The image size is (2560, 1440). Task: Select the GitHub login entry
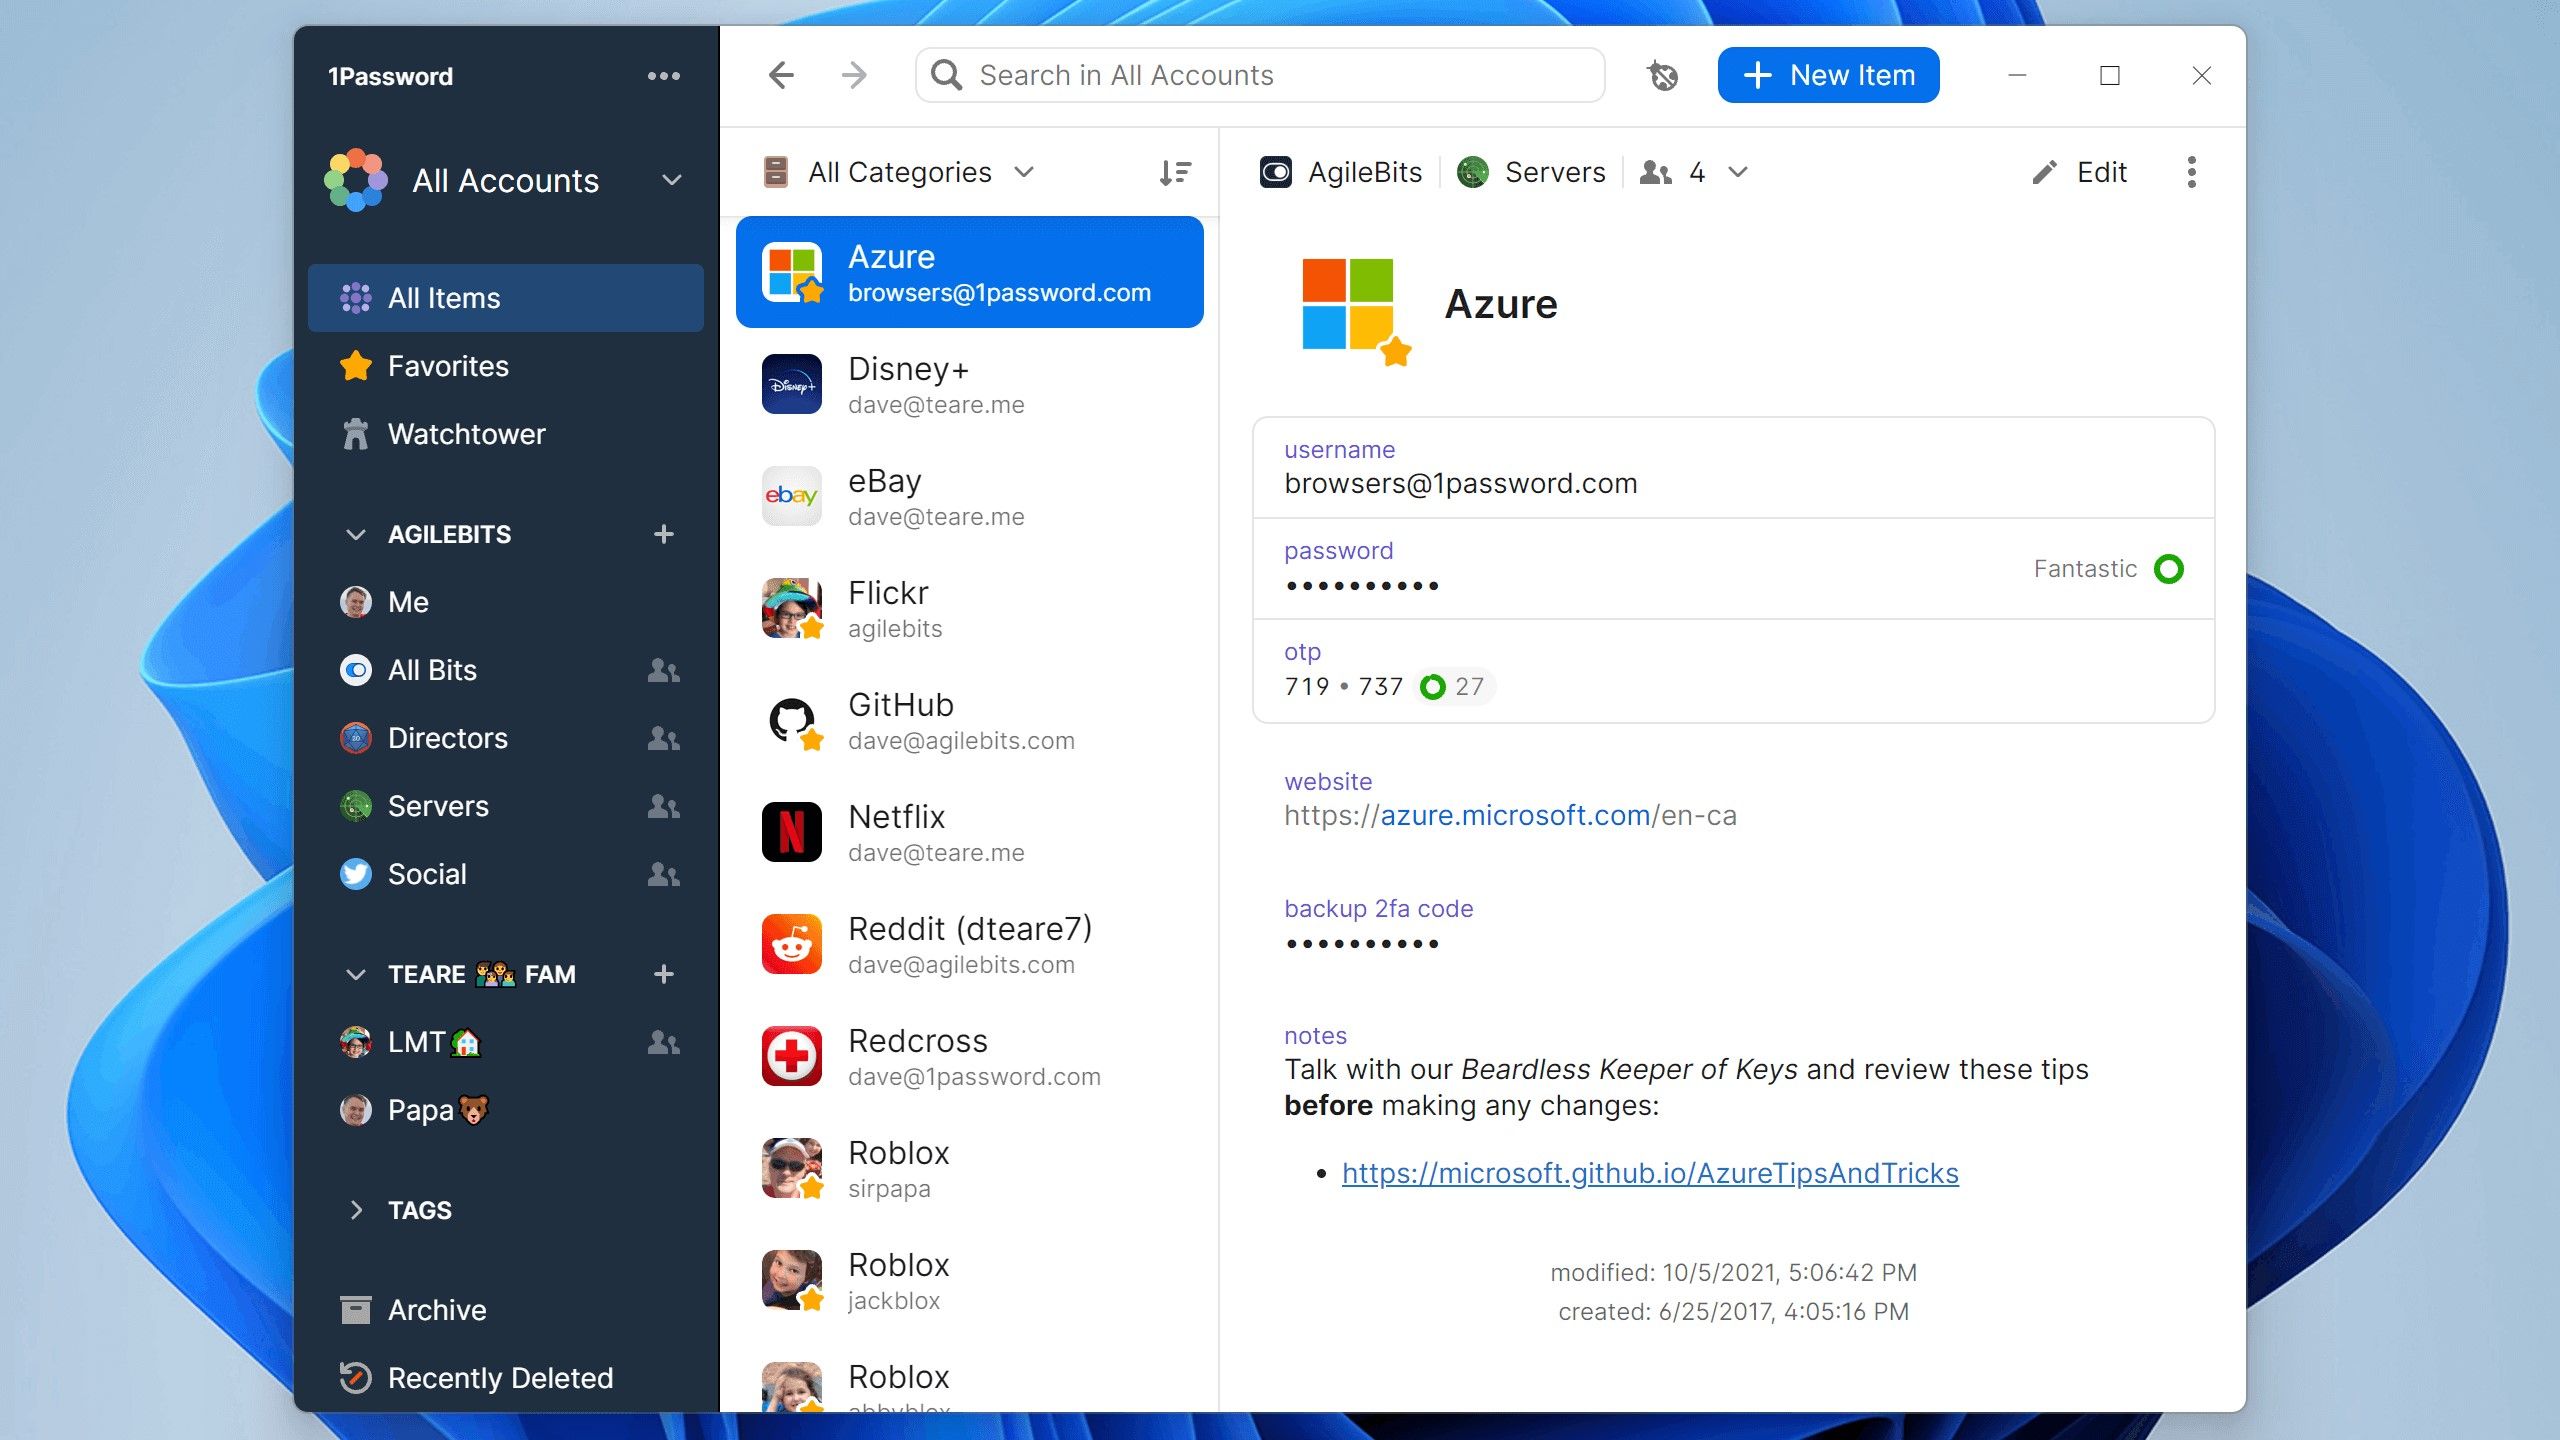point(970,720)
